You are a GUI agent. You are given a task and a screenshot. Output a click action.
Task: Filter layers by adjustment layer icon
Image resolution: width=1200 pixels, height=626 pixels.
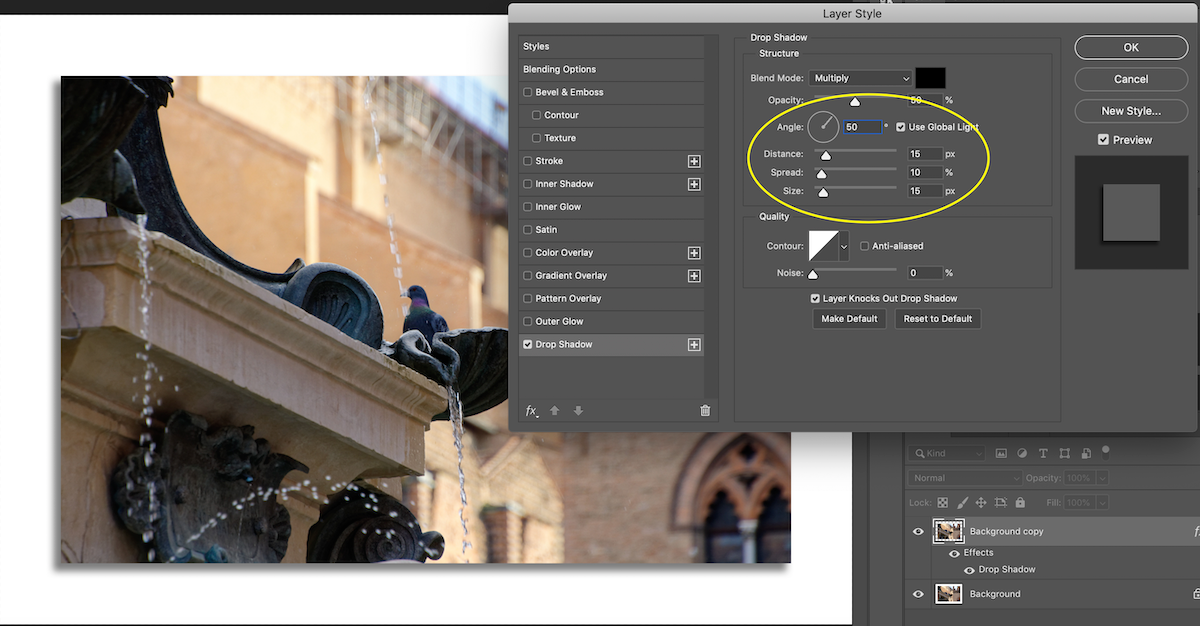coord(1022,453)
